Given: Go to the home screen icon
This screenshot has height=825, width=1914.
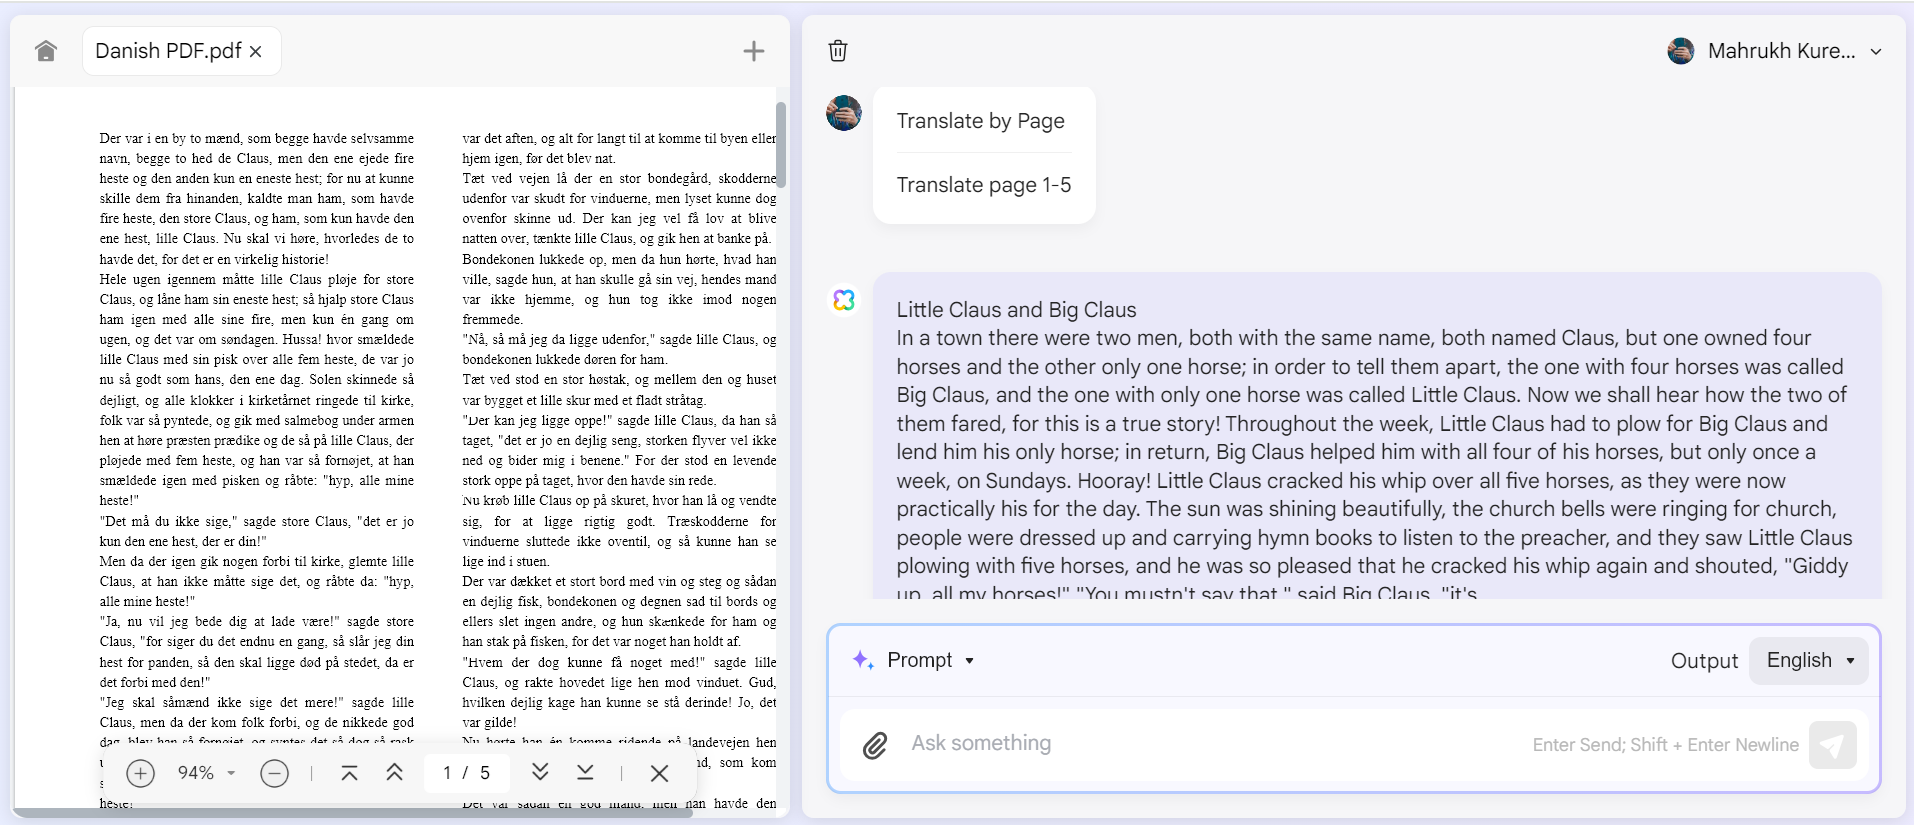Looking at the screenshot, I should point(46,51).
